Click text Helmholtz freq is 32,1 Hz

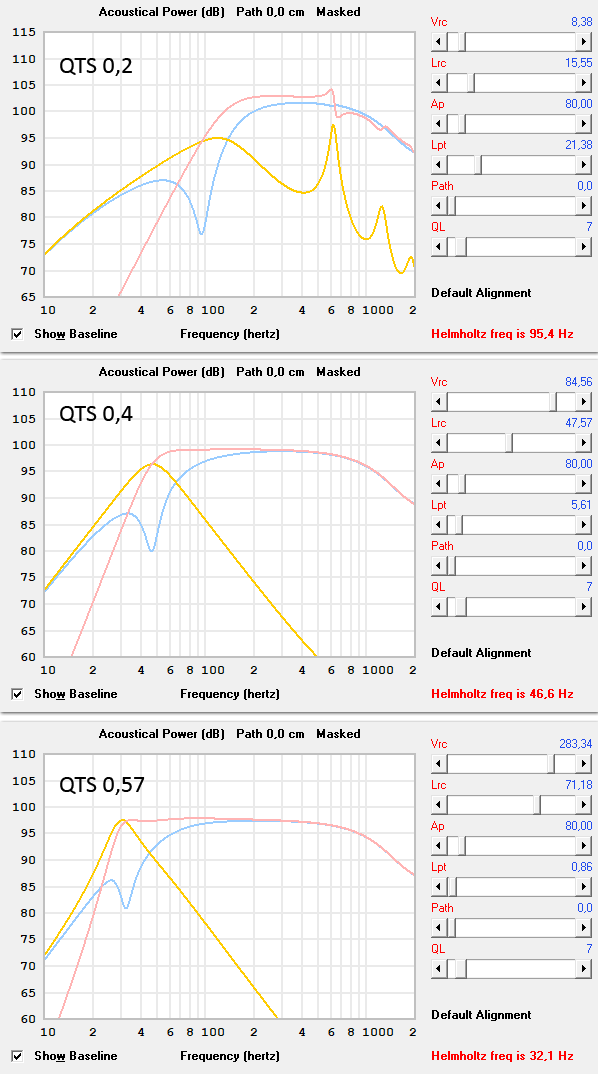coord(502,1056)
